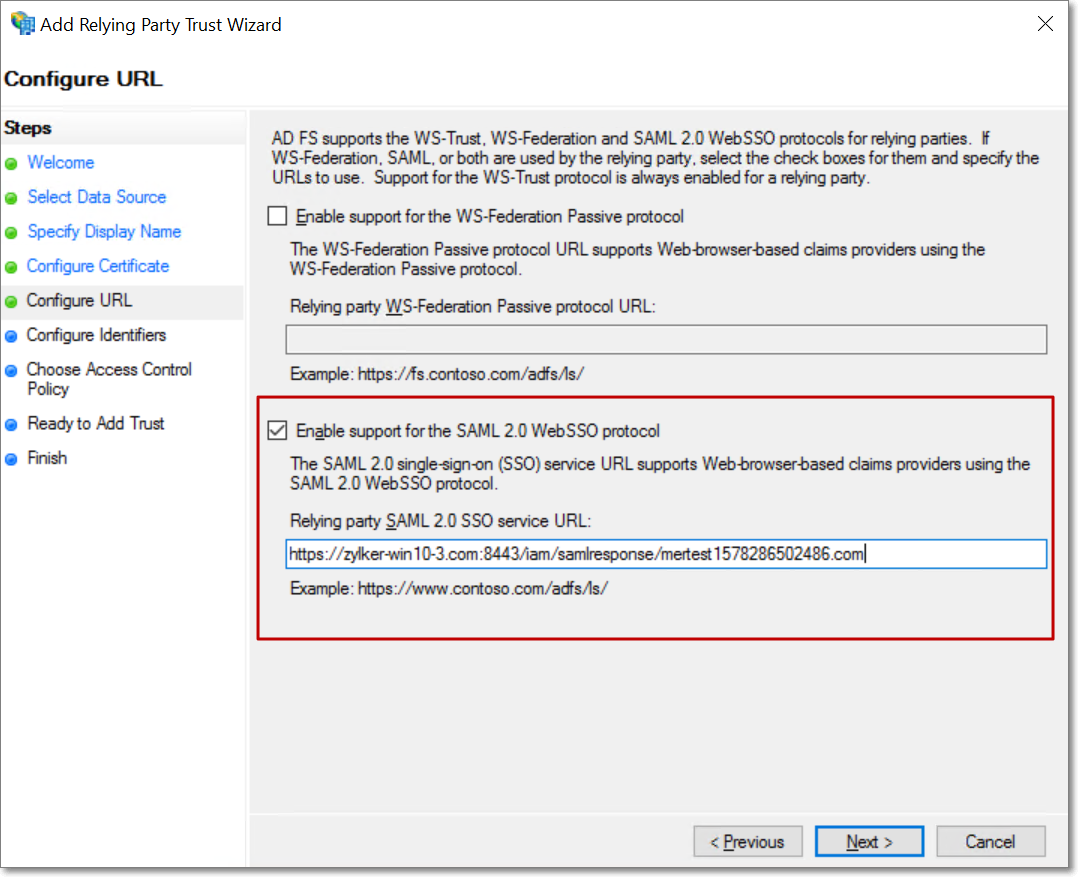Click the blue bullet beside Ready to Add Trust
Screen dimensions: 1078x877
click(11, 425)
